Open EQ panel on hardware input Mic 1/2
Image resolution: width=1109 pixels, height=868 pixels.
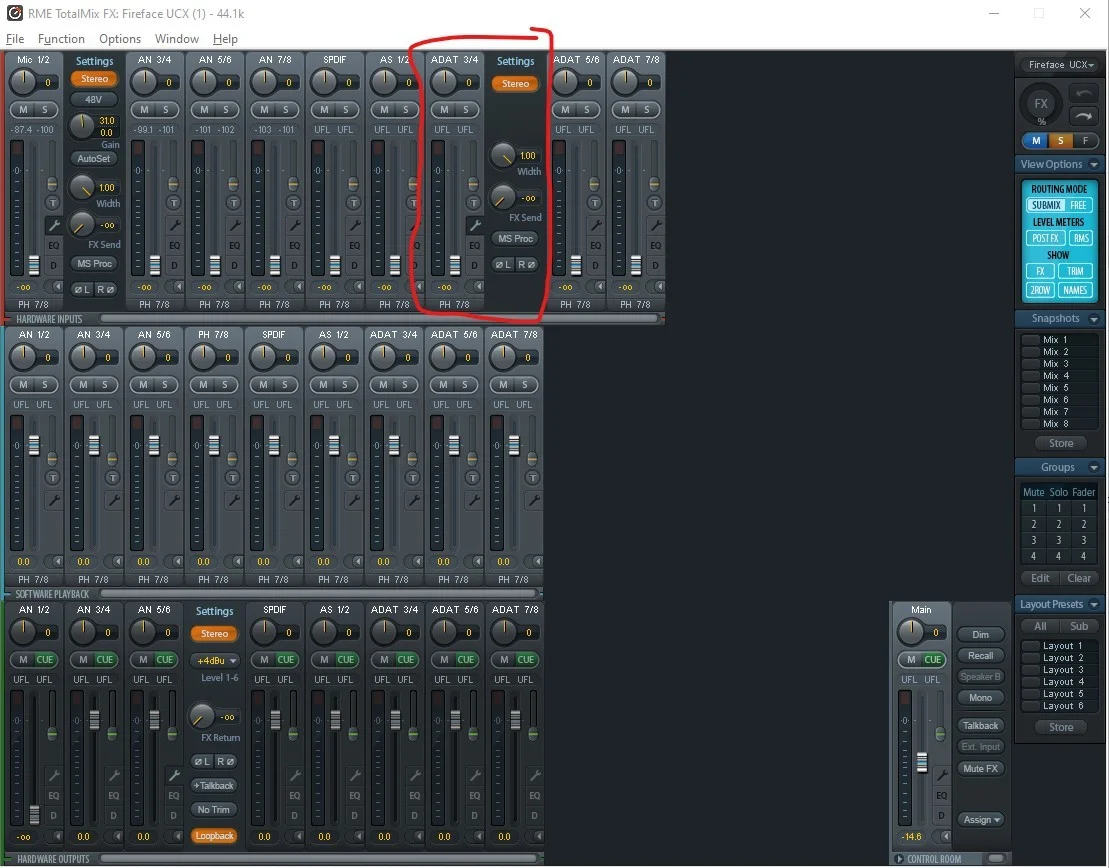click(54, 245)
